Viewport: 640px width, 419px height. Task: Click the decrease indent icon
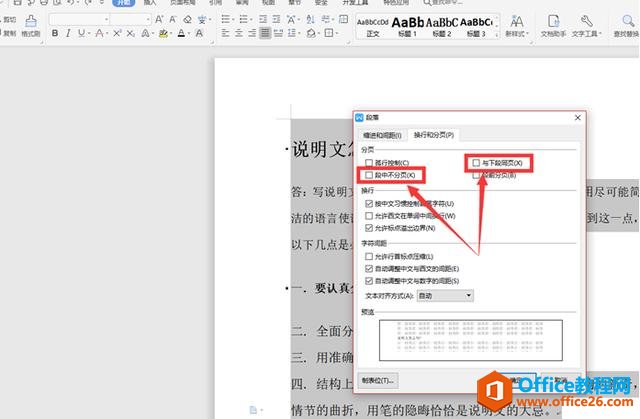pos(263,19)
